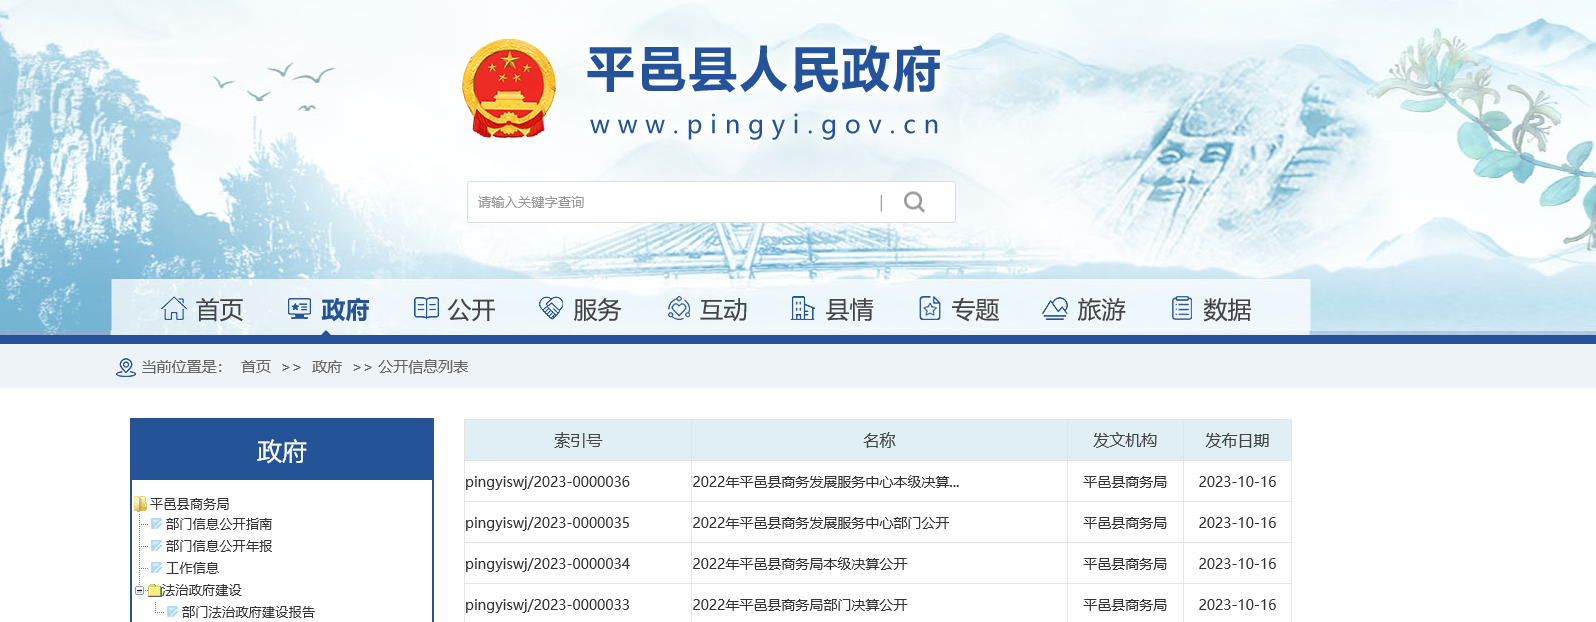This screenshot has width=1596, height=622.
Task: Click the 发布日期 column header
Action: [1237, 440]
